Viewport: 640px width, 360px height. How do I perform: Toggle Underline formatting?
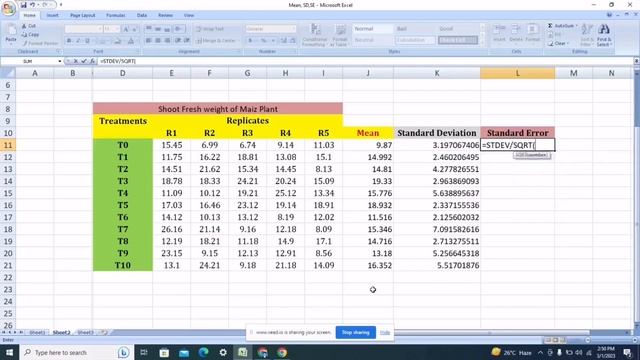87,41
